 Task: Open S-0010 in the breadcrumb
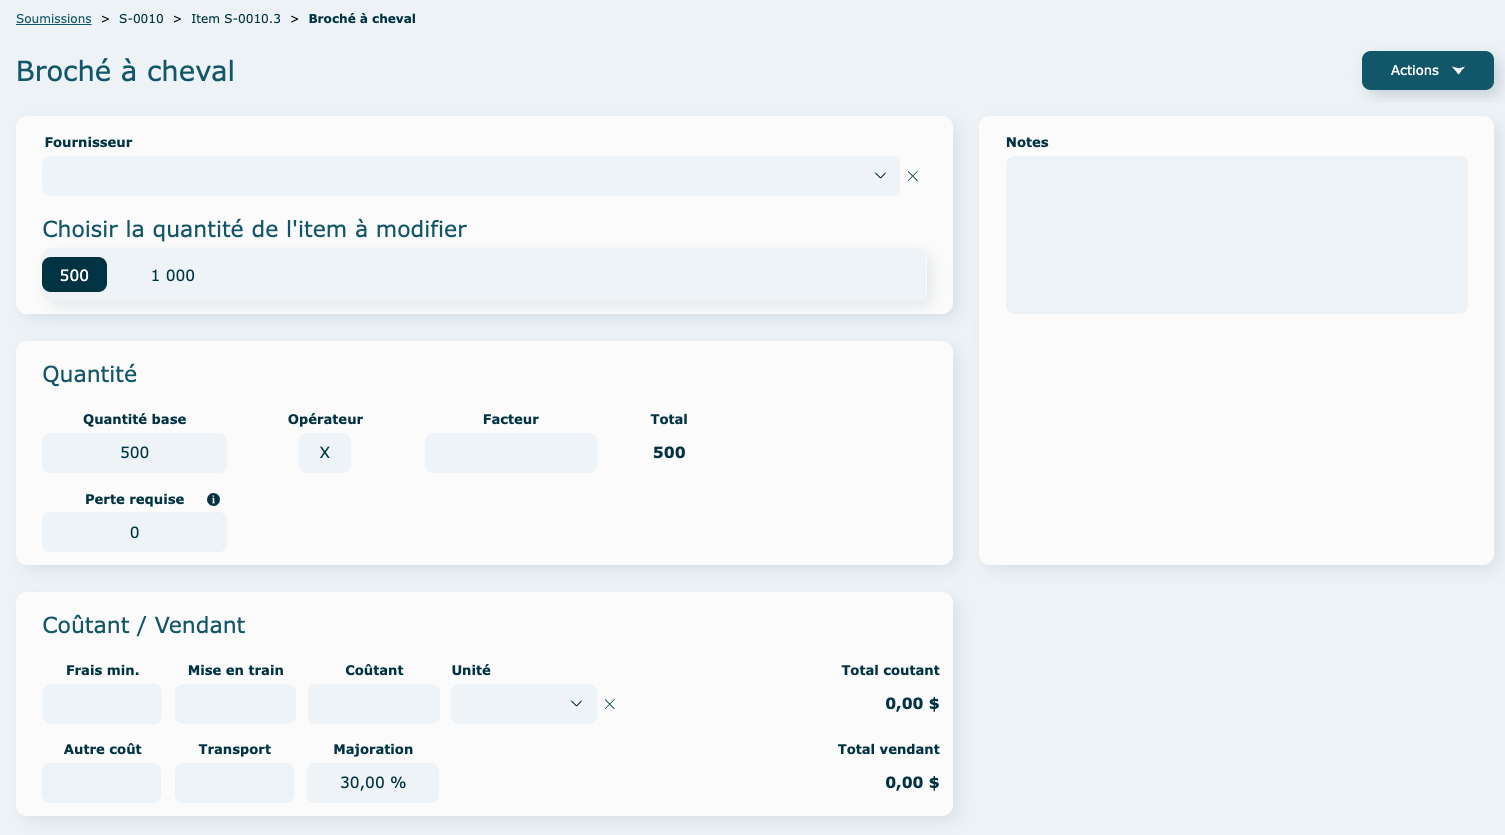(x=141, y=19)
